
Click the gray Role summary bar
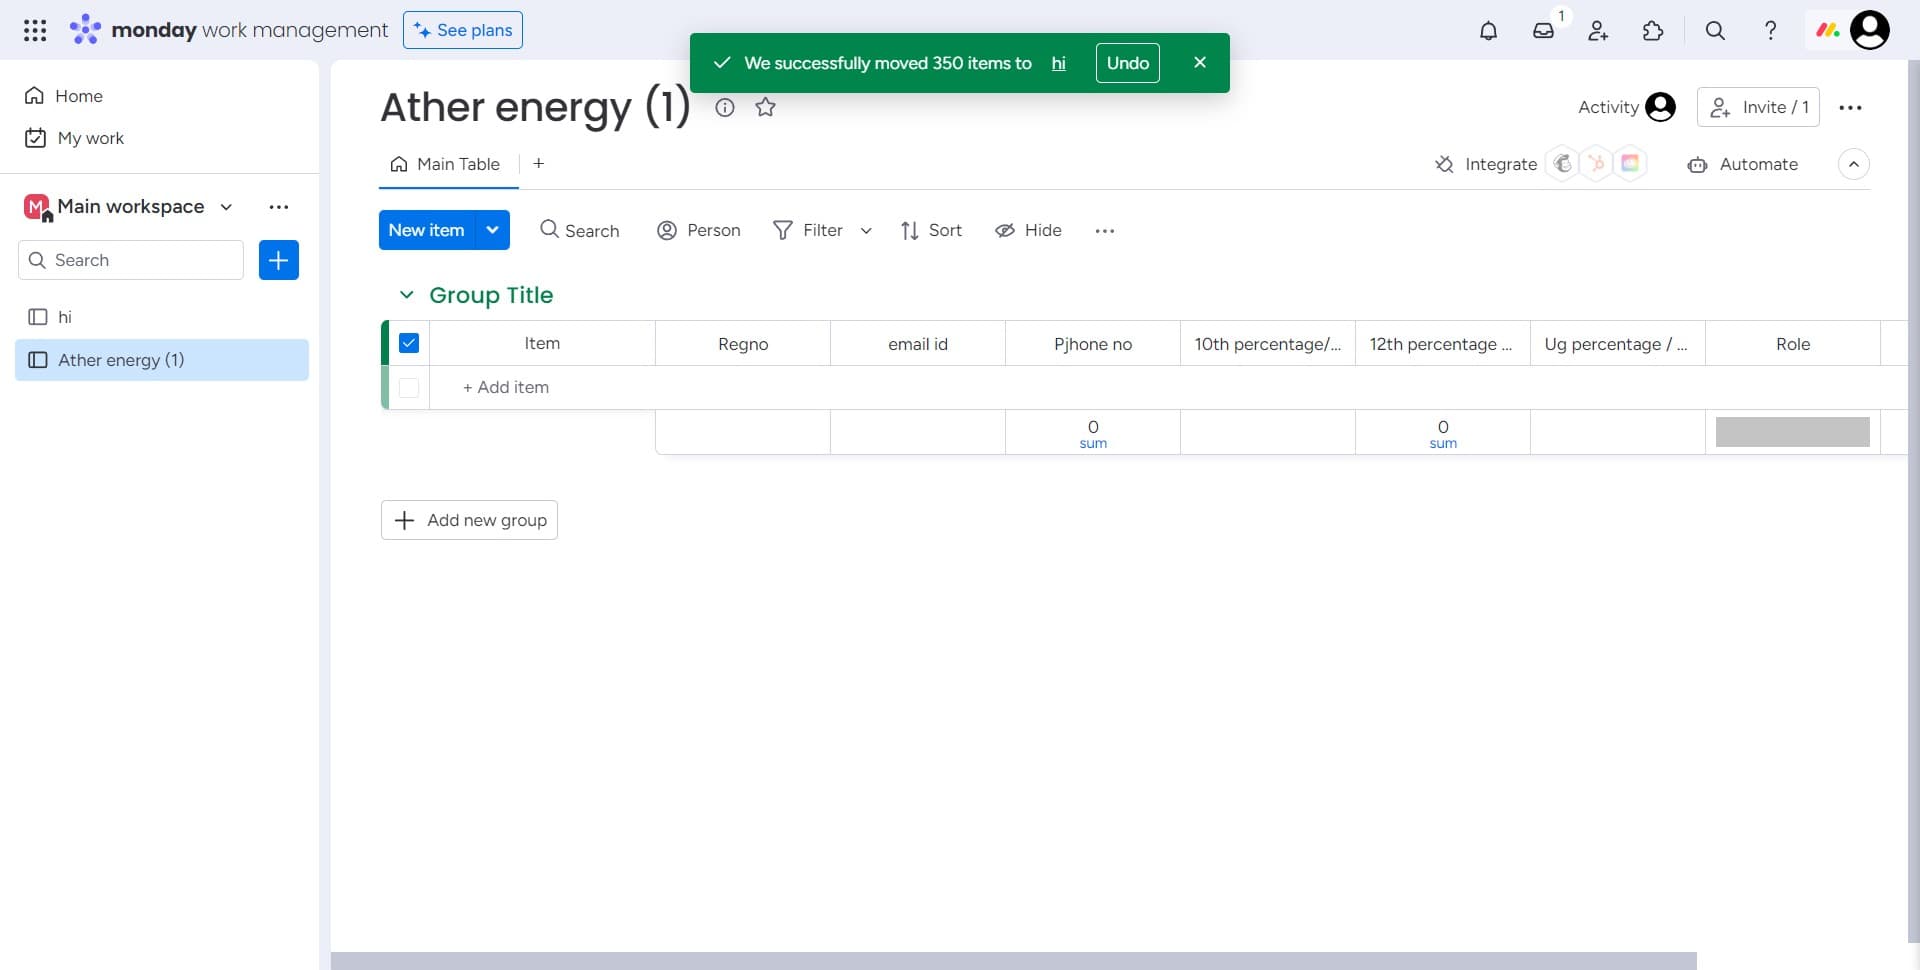click(x=1792, y=432)
